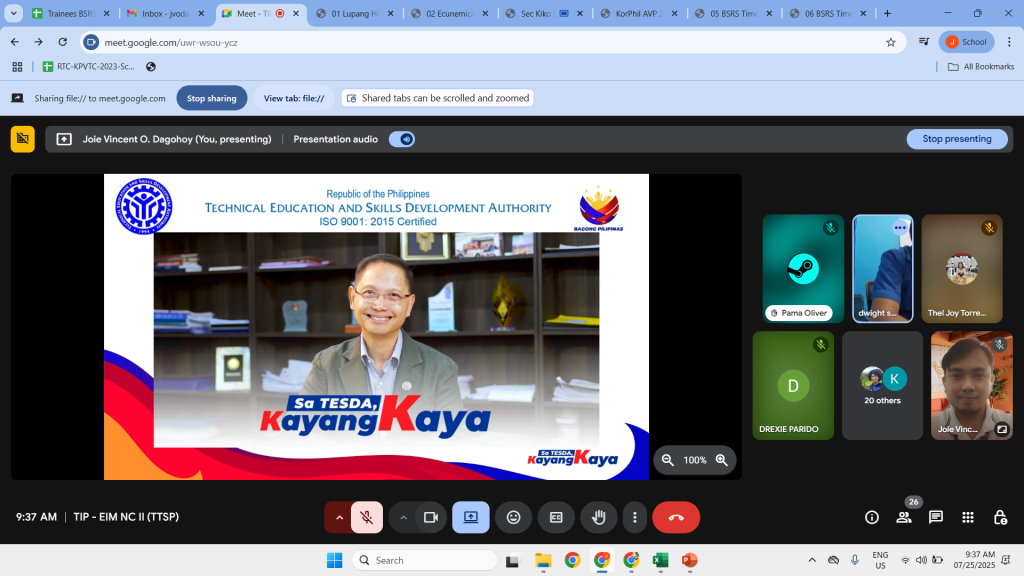Click taskbar Search box
This screenshot has height=576, width=1024.
[x=424, y=560]
